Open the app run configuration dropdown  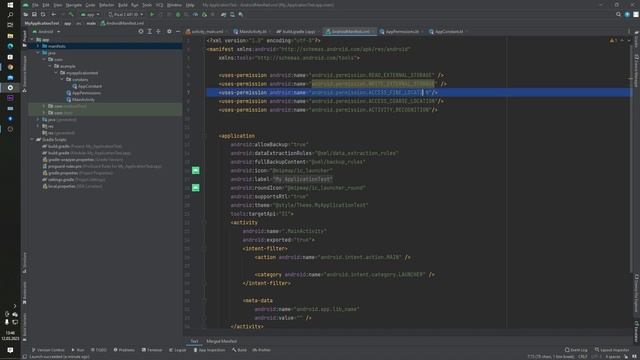pyautogui.click(x=90, y=14)
